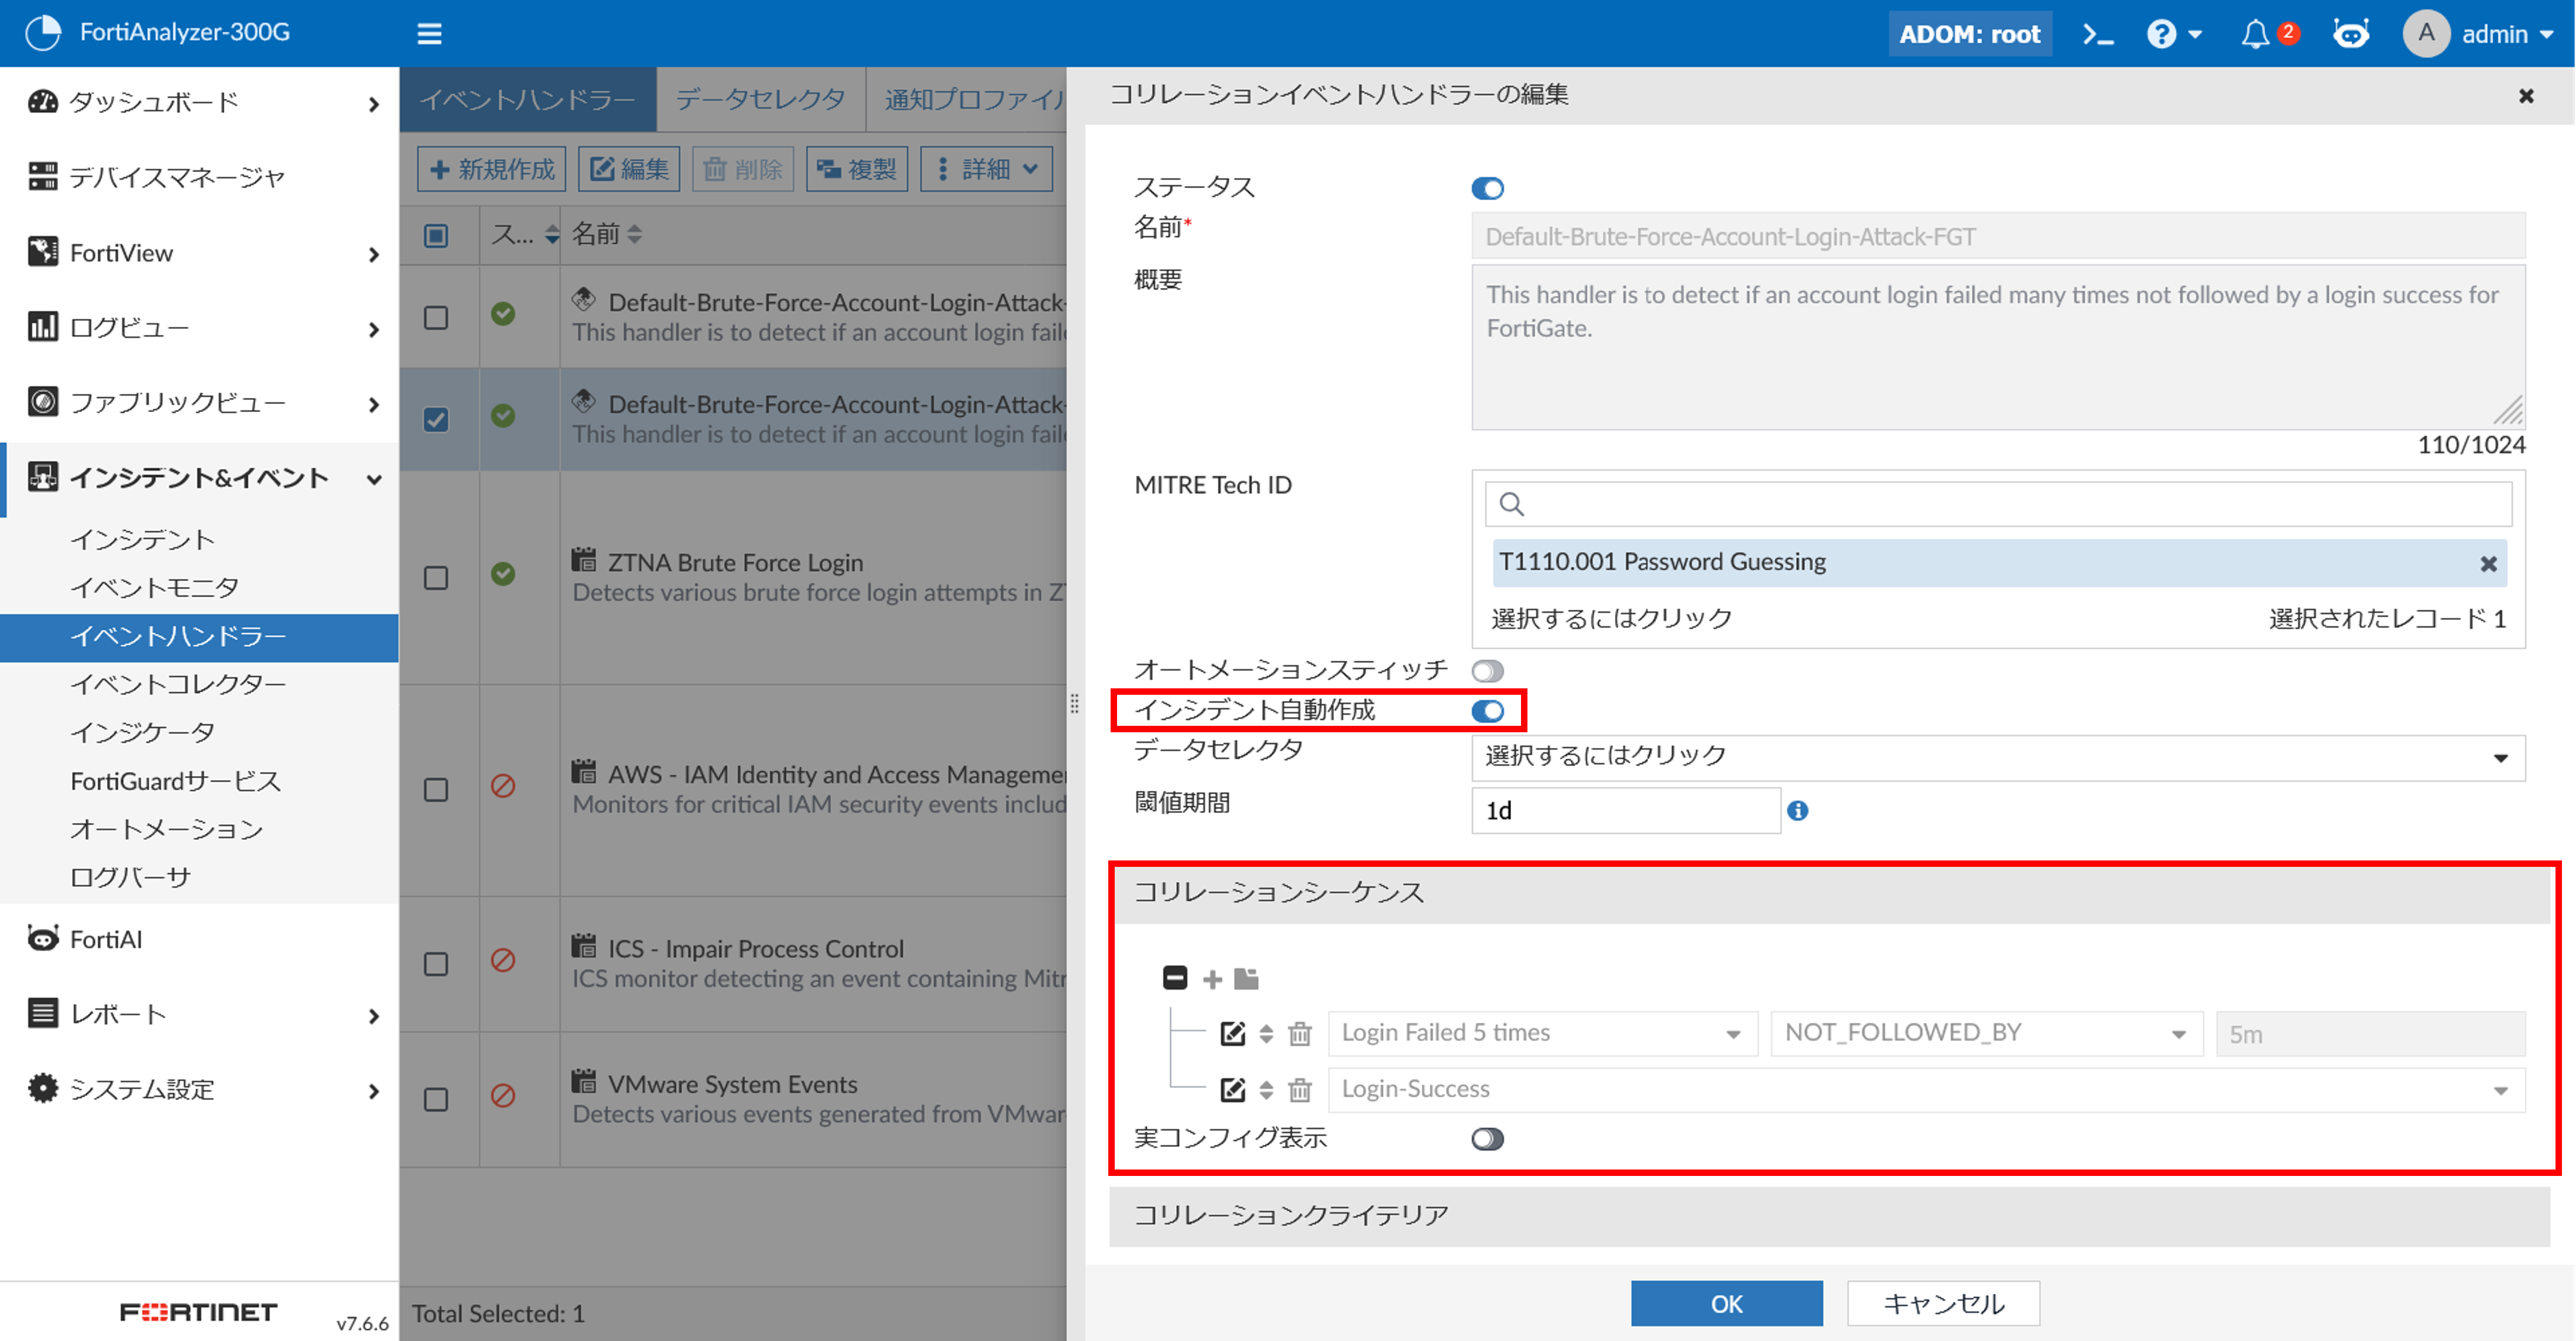Remove T1110.001 Password Guessing tag
This screenshot has width=2576, height=1341.
pyautogui.click(x=2488, y=563)
